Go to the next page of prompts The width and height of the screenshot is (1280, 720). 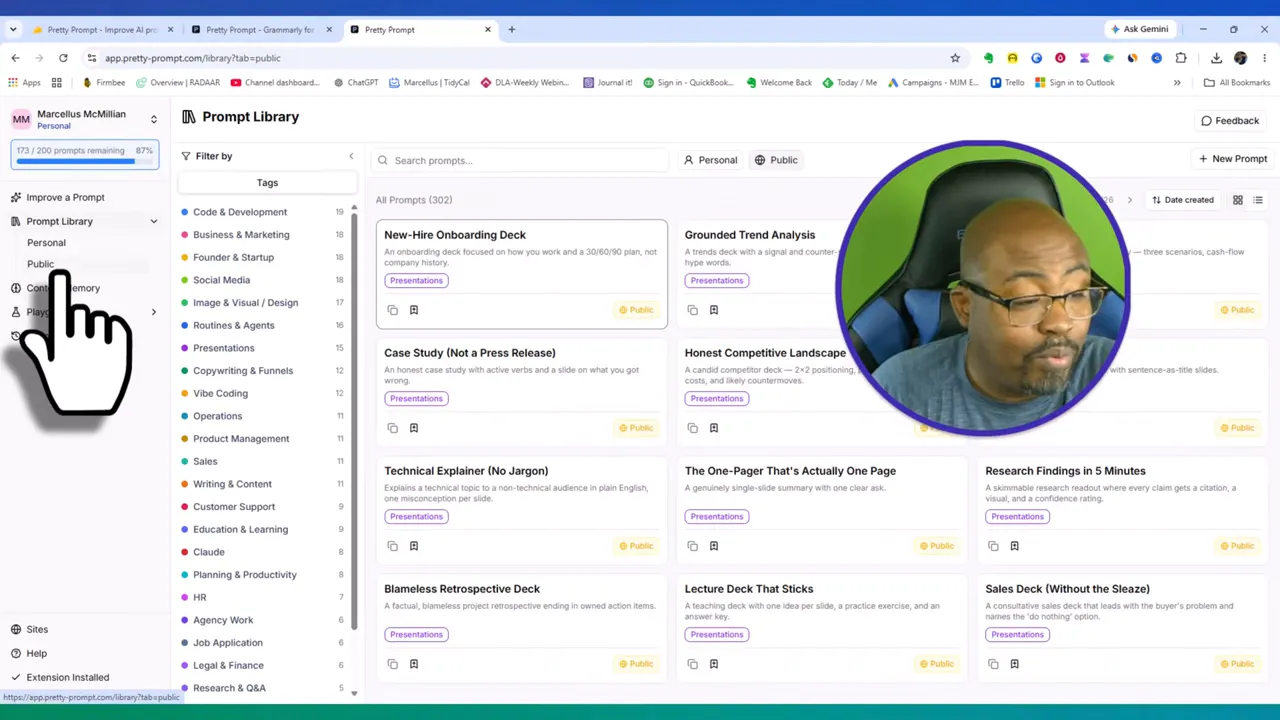tap(1129, 200)
